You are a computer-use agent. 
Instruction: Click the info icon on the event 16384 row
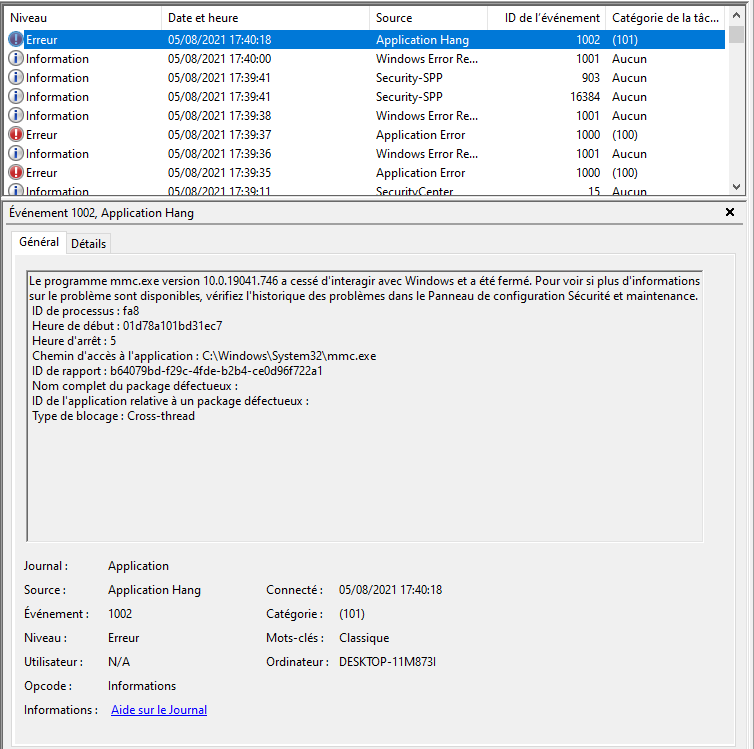16,97
